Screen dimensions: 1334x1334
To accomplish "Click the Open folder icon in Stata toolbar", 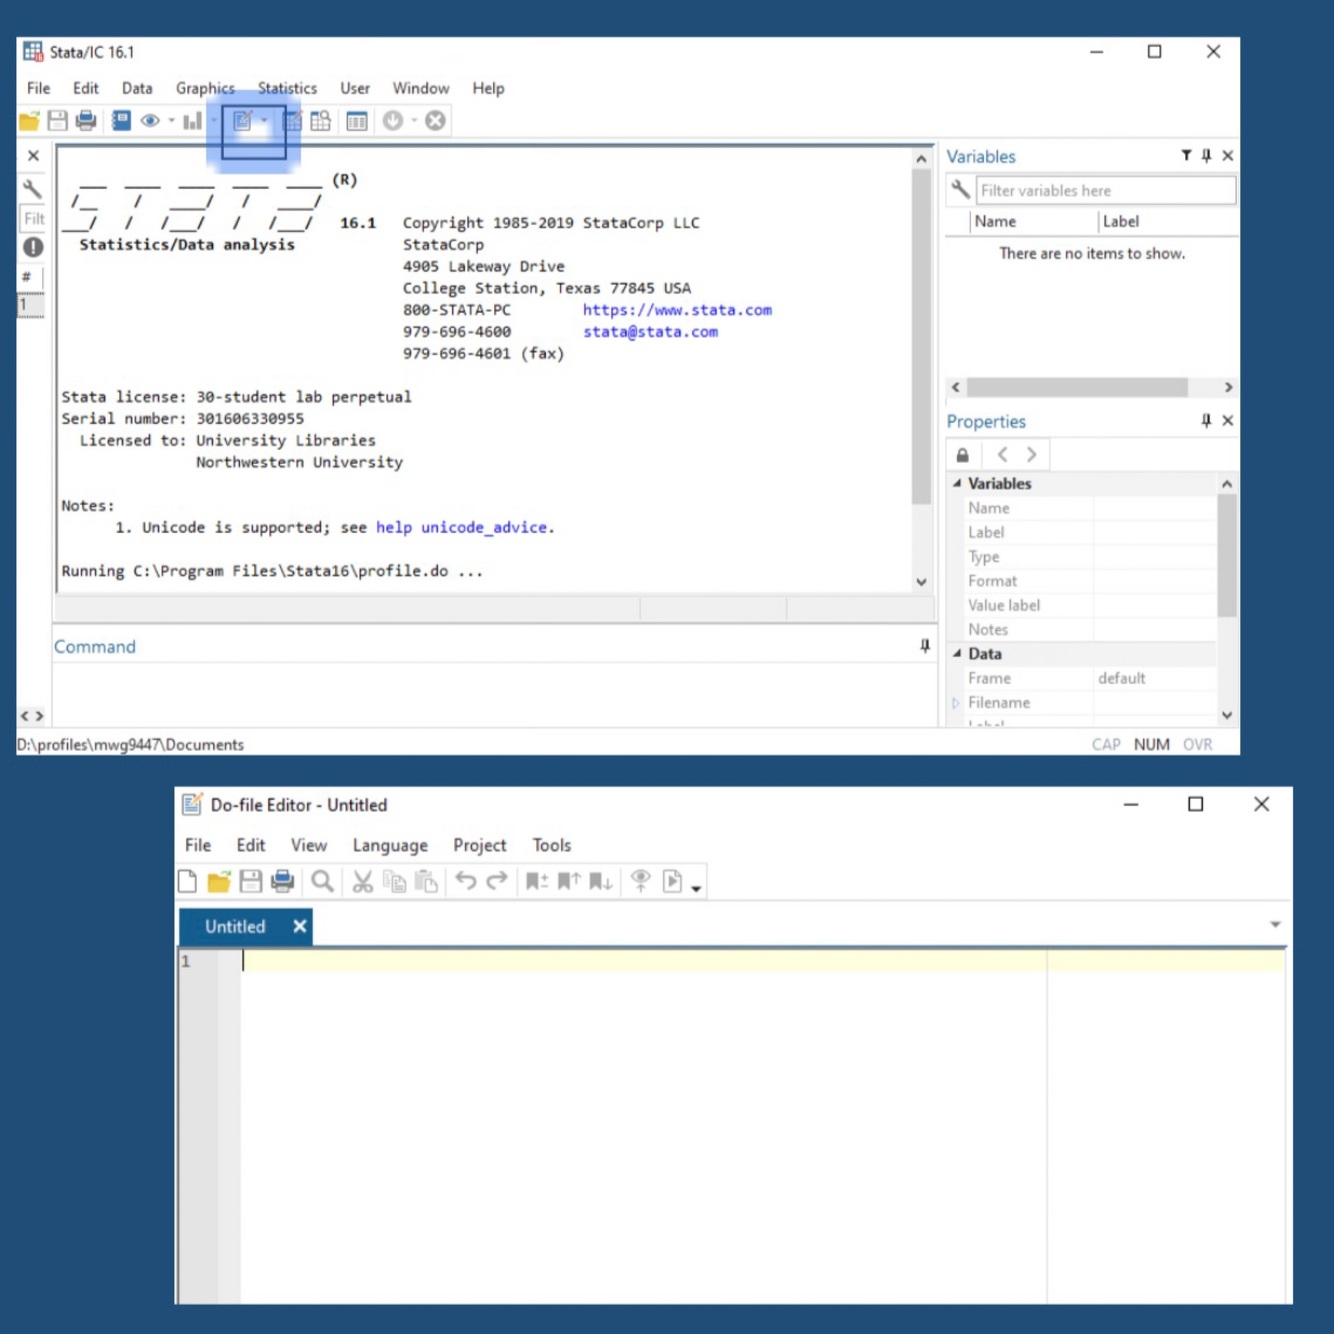I will (x=29, y=121).
